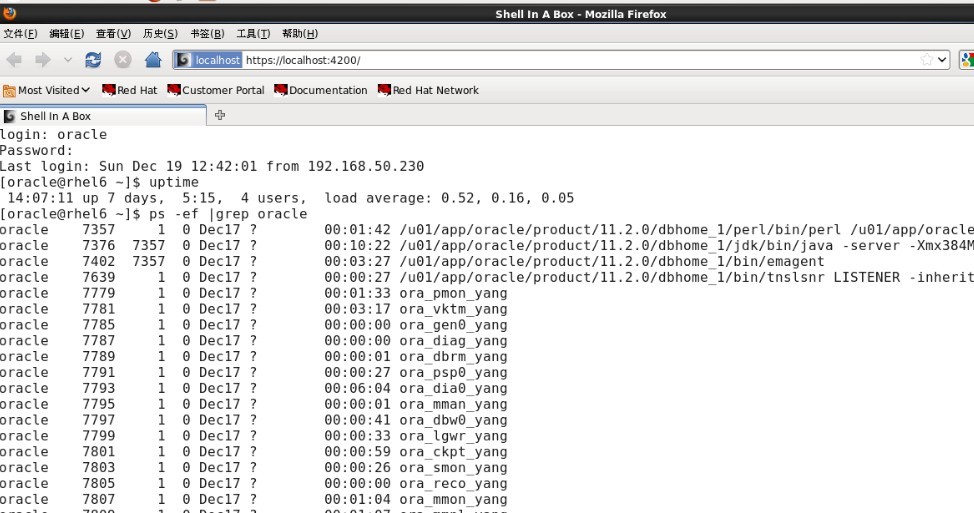The image size is (974, 513).
Task: Open the 工具(T) menu
Action: 253,34
